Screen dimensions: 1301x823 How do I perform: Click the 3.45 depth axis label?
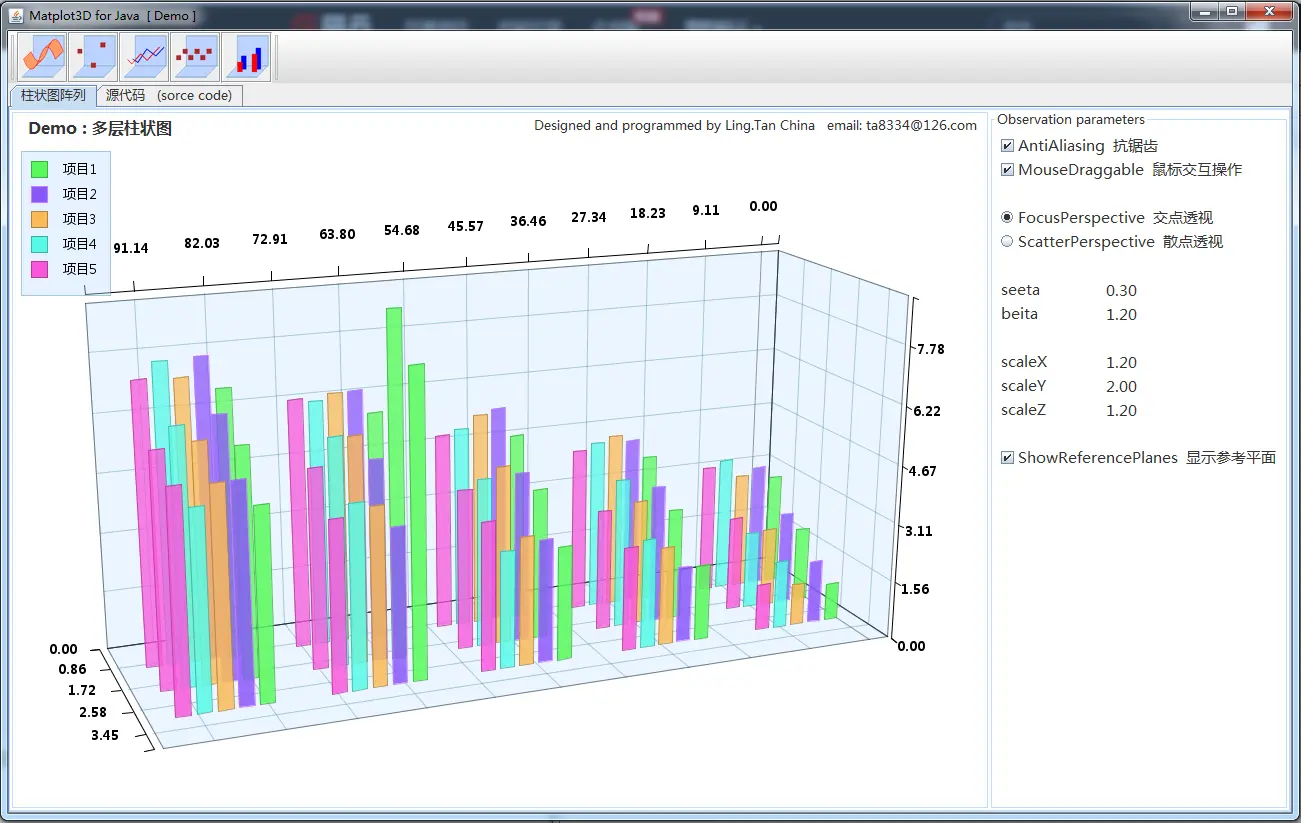104,736
